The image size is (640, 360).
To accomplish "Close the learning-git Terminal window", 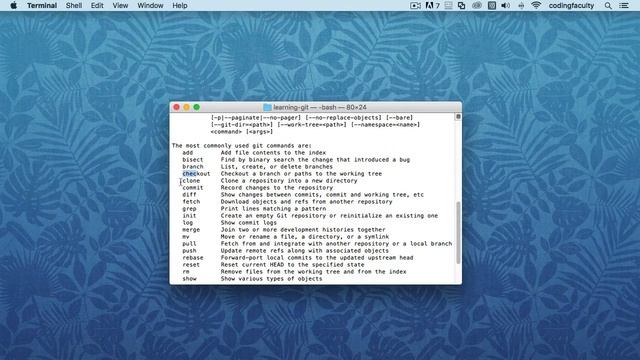I will 176,107.
